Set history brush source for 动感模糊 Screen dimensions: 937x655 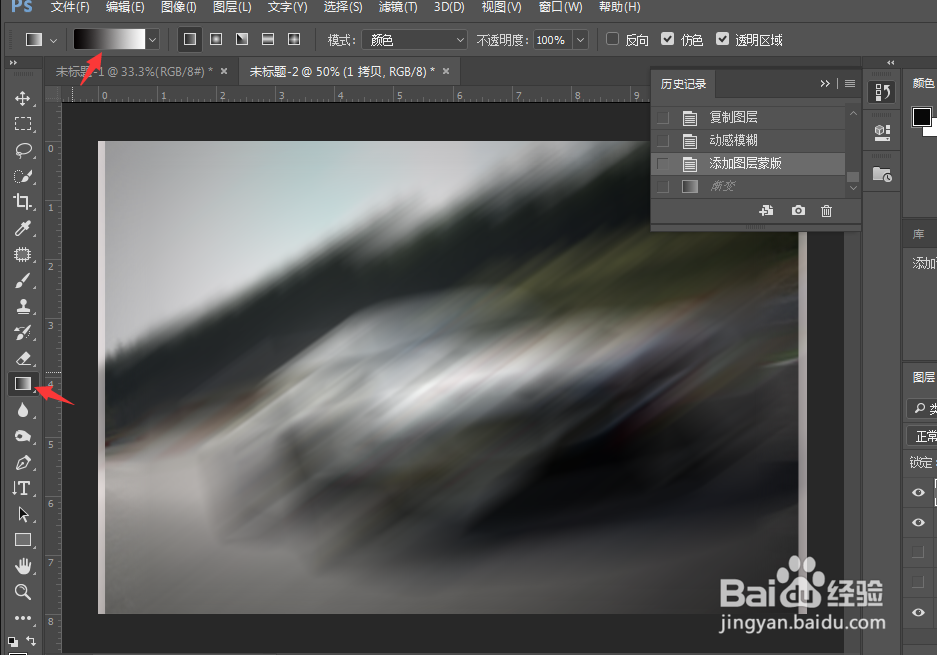[x=663, y=140]
